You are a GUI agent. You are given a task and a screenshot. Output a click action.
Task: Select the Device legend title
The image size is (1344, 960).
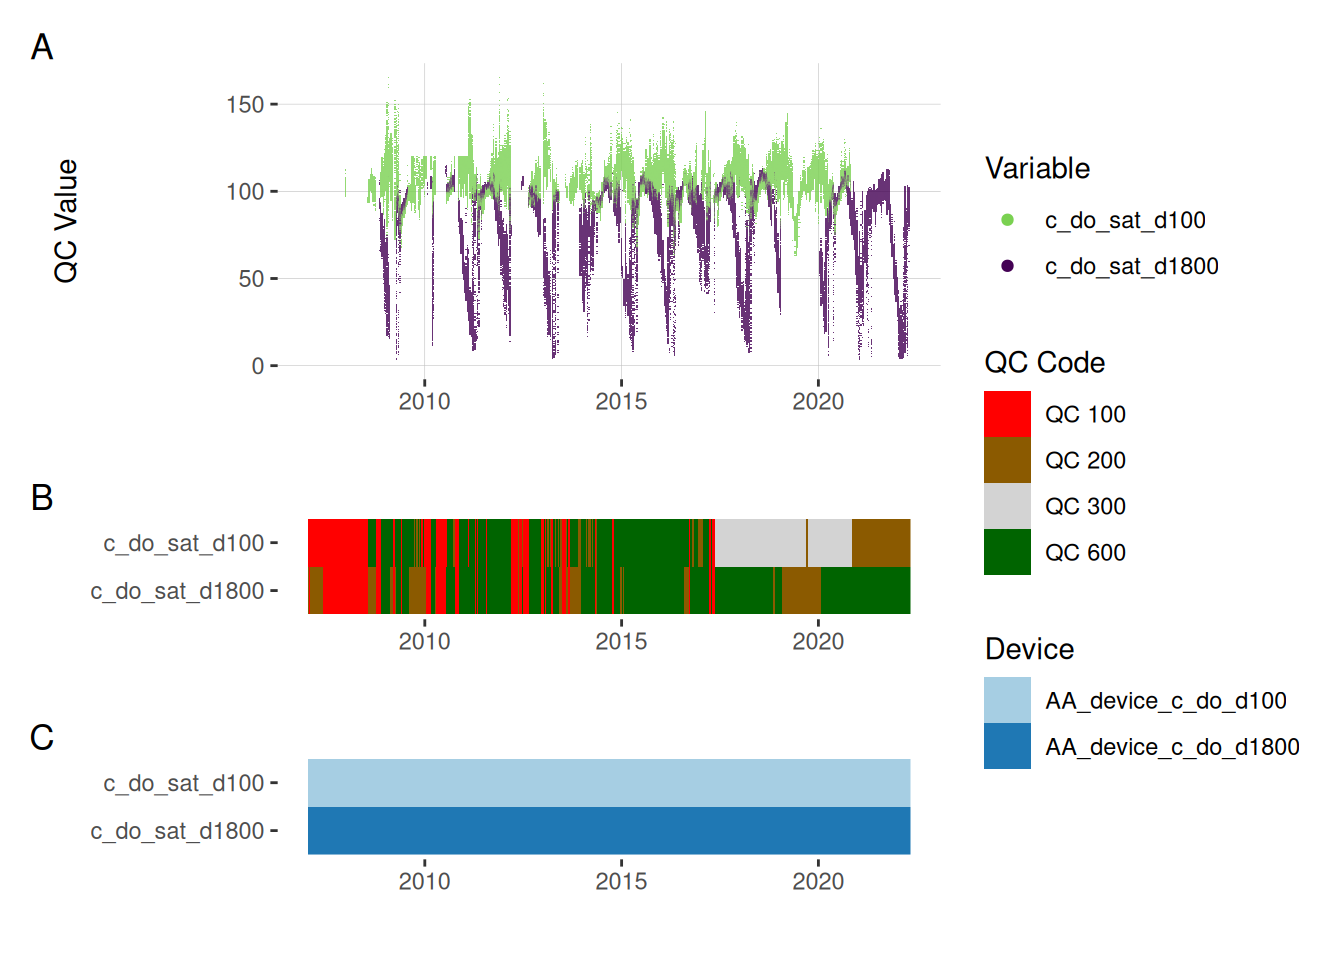point(1029,649)
